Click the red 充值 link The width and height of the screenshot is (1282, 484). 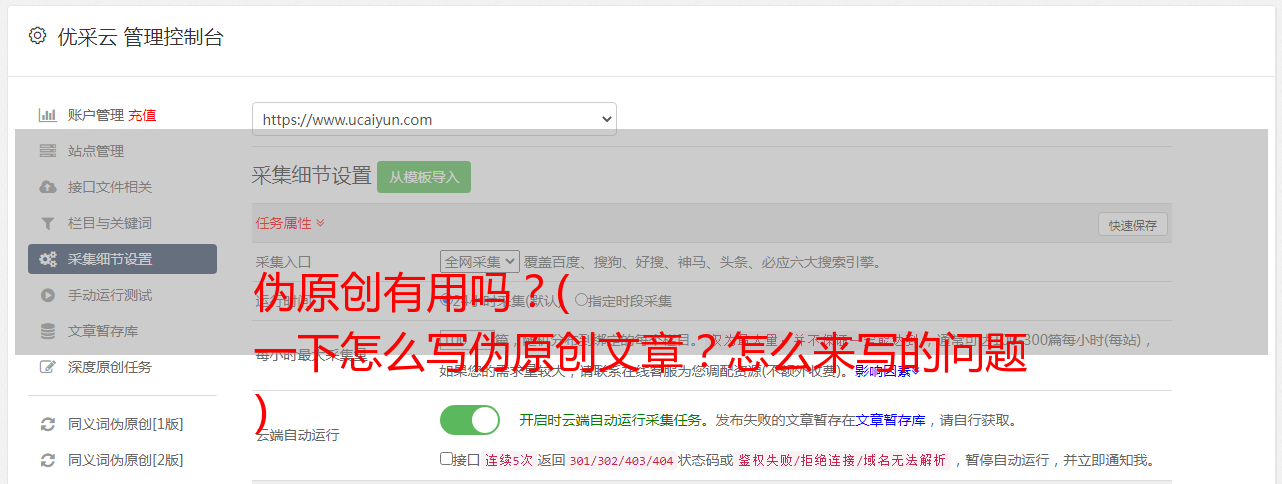(x=142, y=115)
